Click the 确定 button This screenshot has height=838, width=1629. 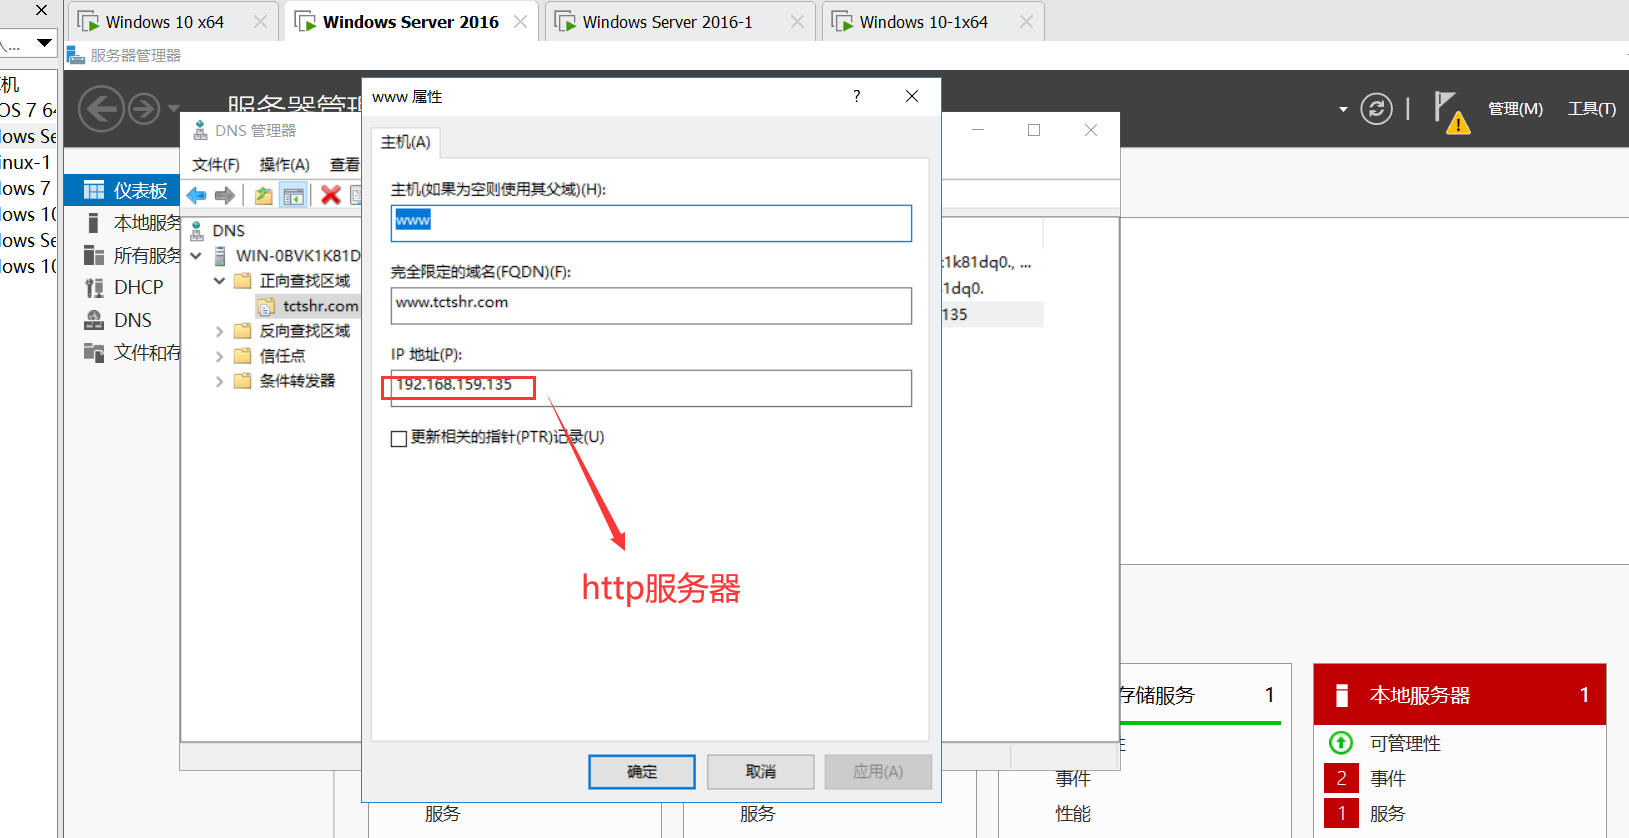click(x=642, y=772)
